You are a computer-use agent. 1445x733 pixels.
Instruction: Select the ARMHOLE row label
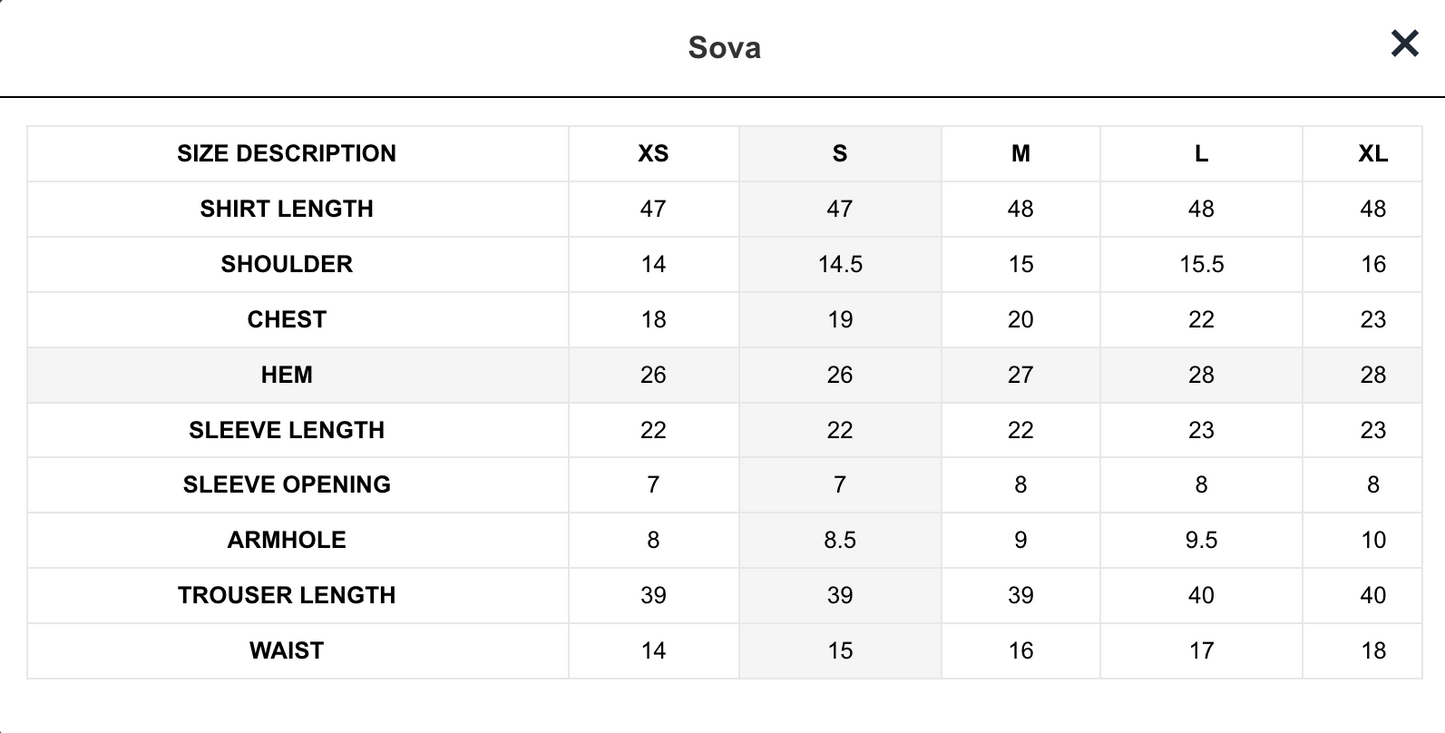[286, 540]
